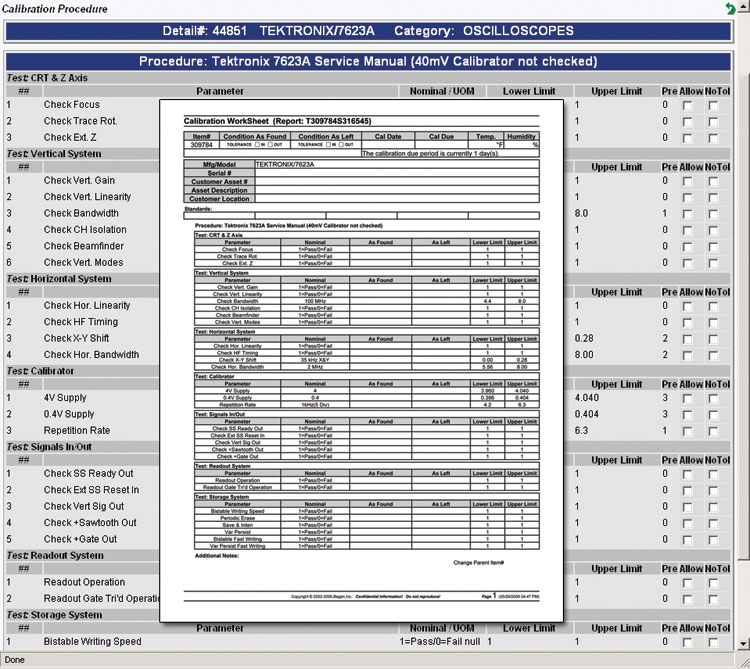
Task: Click the 'Check Bandwidth' parameter text
Action: coord(81,213)
